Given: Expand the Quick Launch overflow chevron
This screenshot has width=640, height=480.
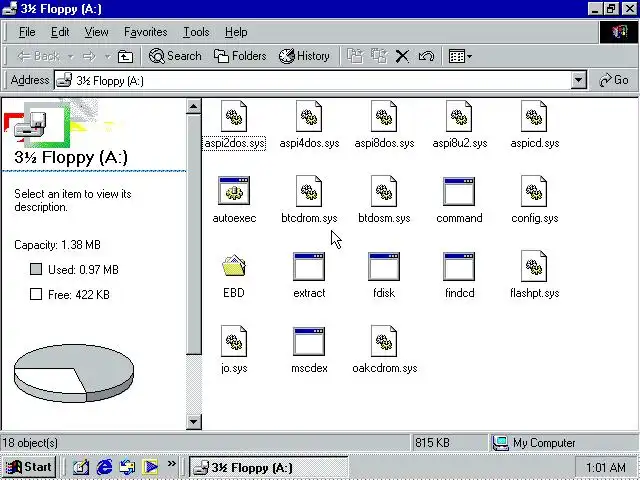Looking at the screenshot, I should pyautogui.click(x=171, y=463).
